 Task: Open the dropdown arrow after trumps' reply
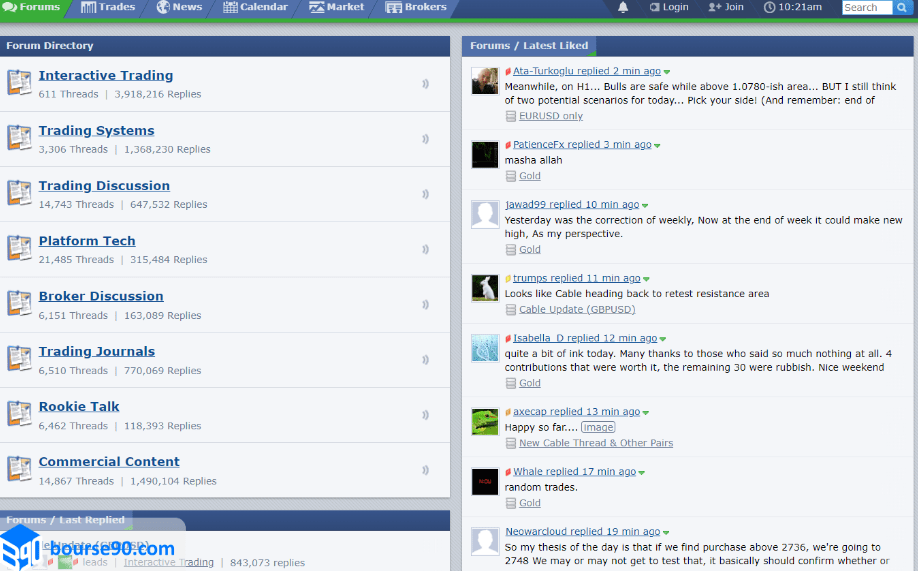pyautogui.click(x=647, y=279)
